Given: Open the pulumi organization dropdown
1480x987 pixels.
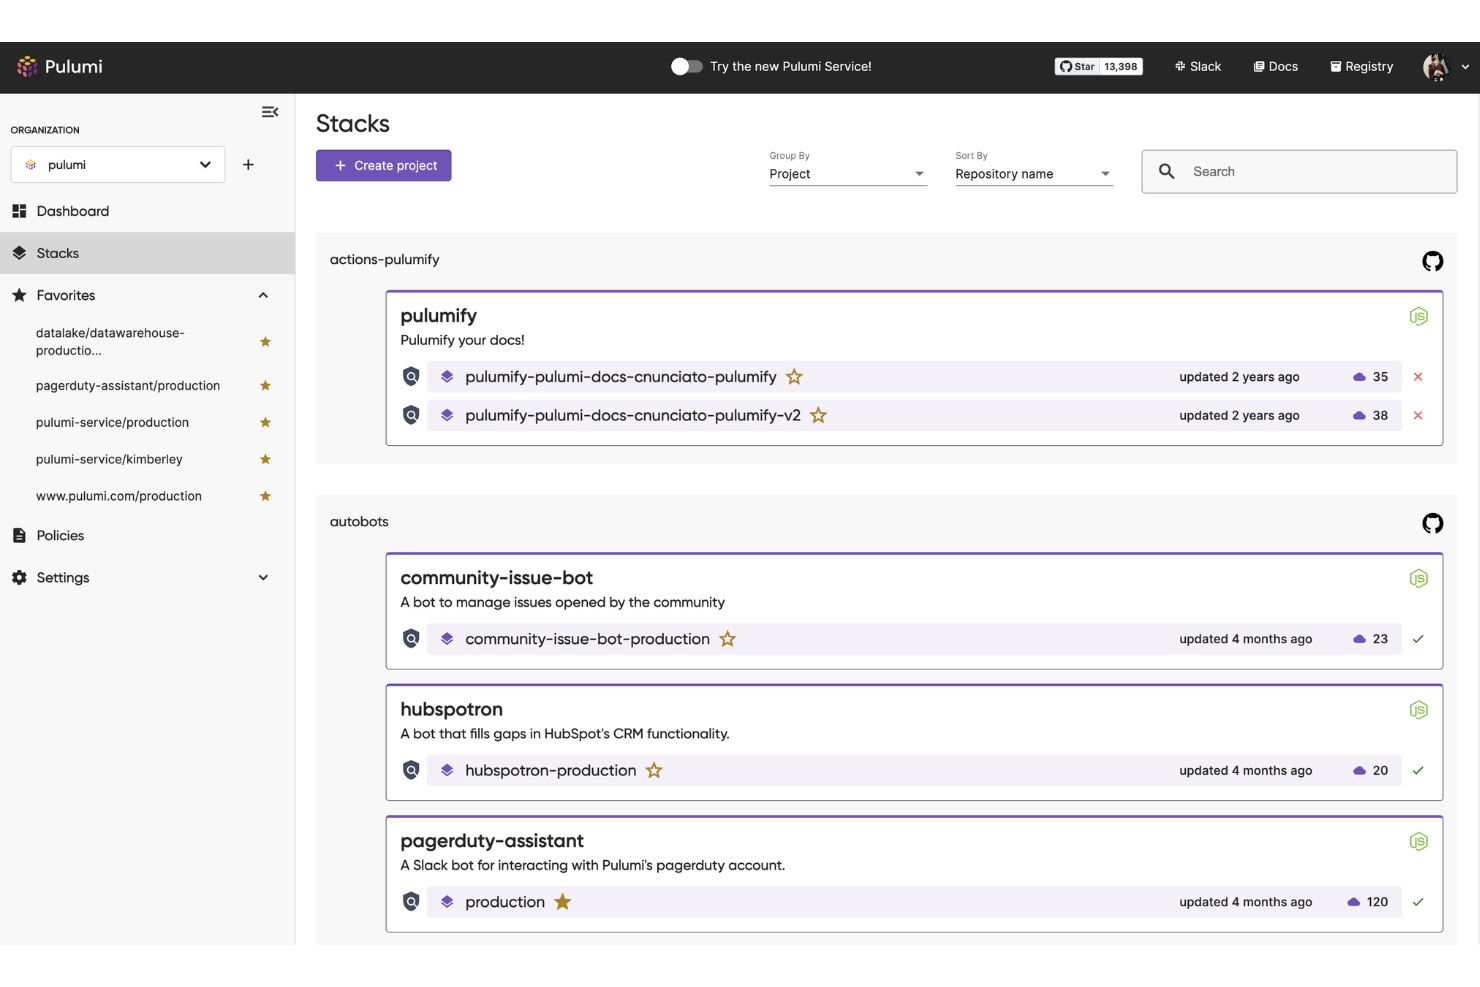Looking at the screenshot, I should [x=118, y=165].
